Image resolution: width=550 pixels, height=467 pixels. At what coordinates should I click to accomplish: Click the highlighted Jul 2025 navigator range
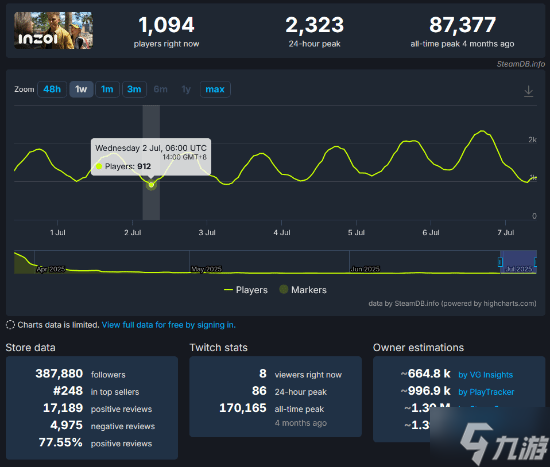(518, 262)
